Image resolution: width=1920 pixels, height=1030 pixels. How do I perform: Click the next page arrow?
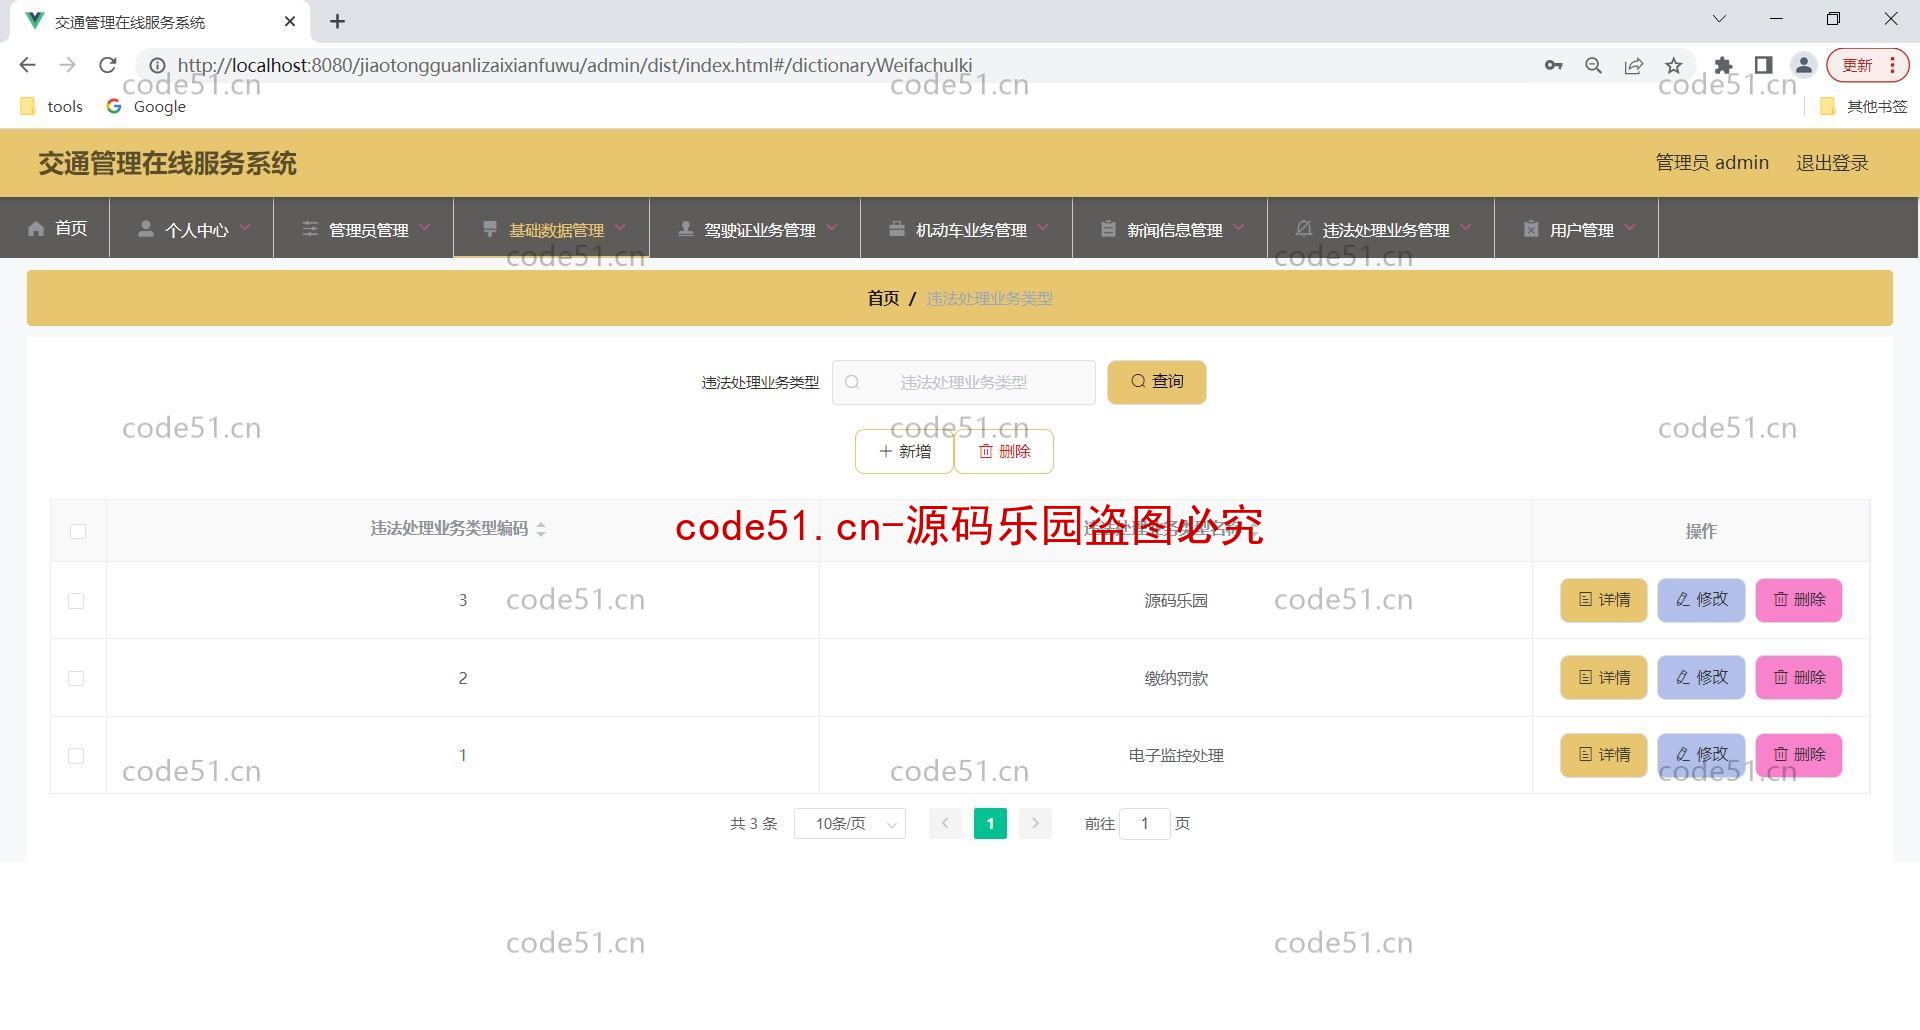click(x=1035, y=823)
